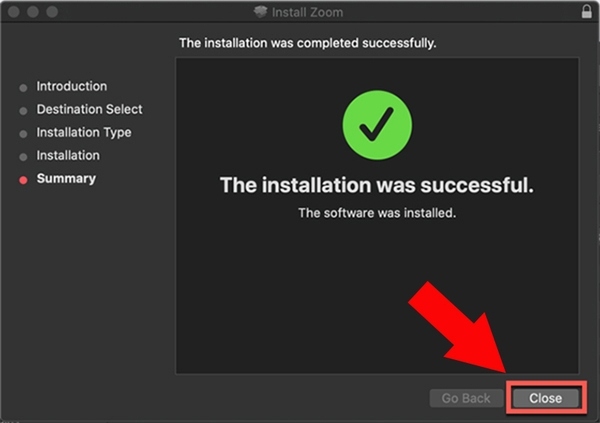Choose Installation Type in the sidebar

coord(84,132)
